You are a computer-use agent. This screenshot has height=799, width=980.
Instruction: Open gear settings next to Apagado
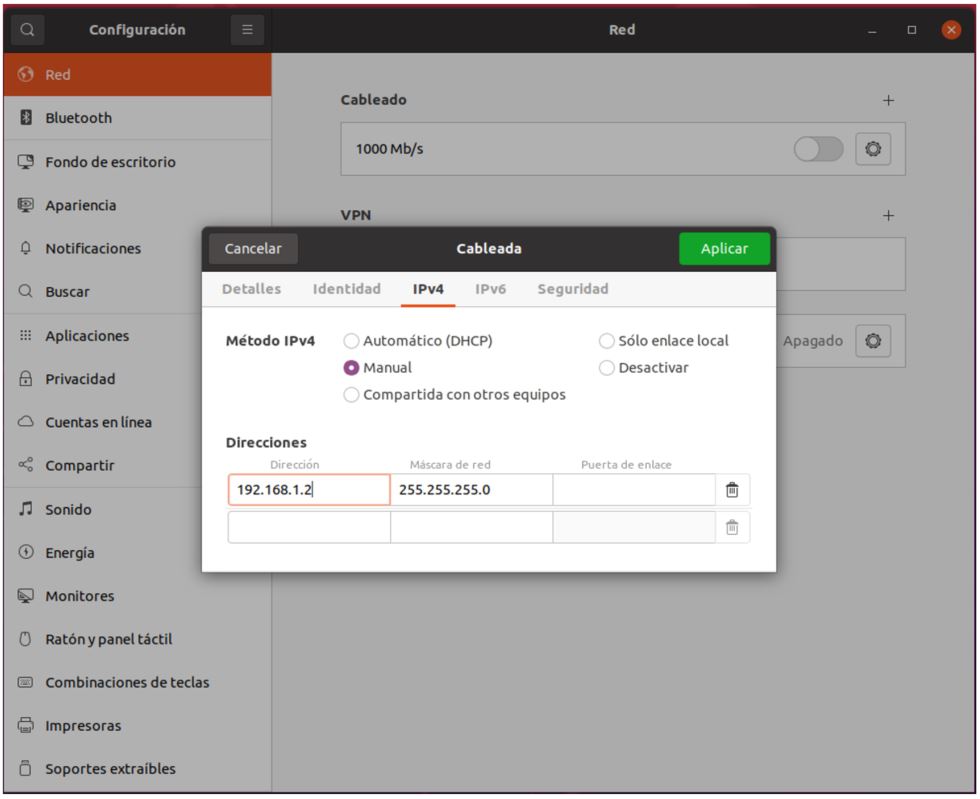coord(873,341)
